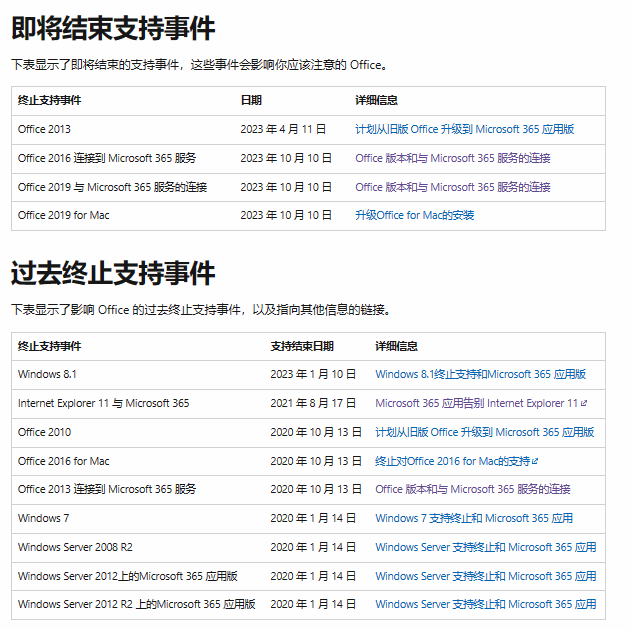Click the 终止对Office 2016 for Mac的支持 link text

click(x=452, y=461)
